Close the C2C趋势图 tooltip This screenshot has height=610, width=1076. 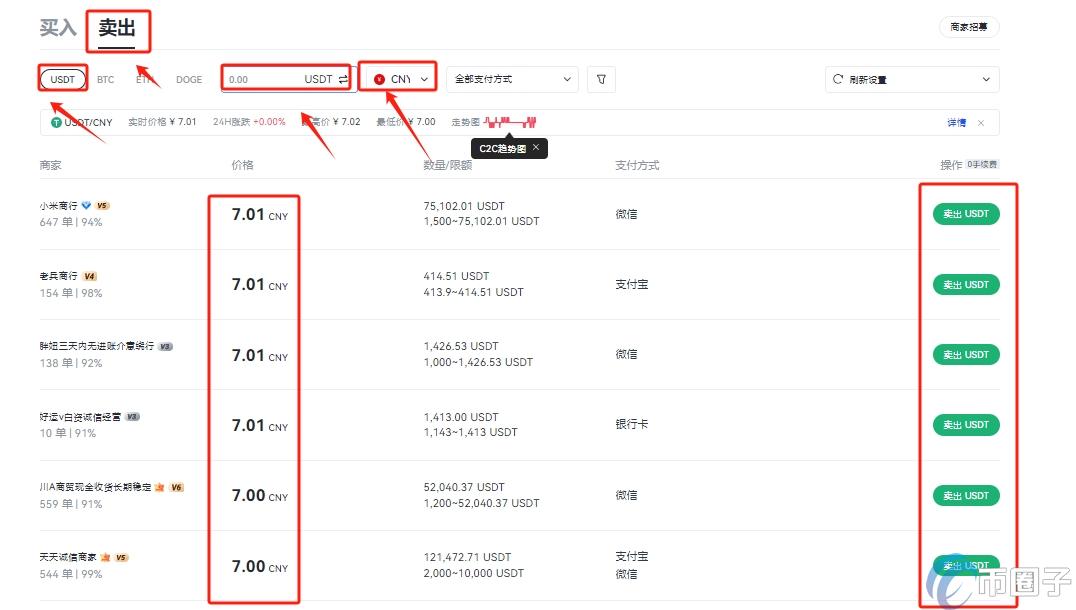point(537,147)
